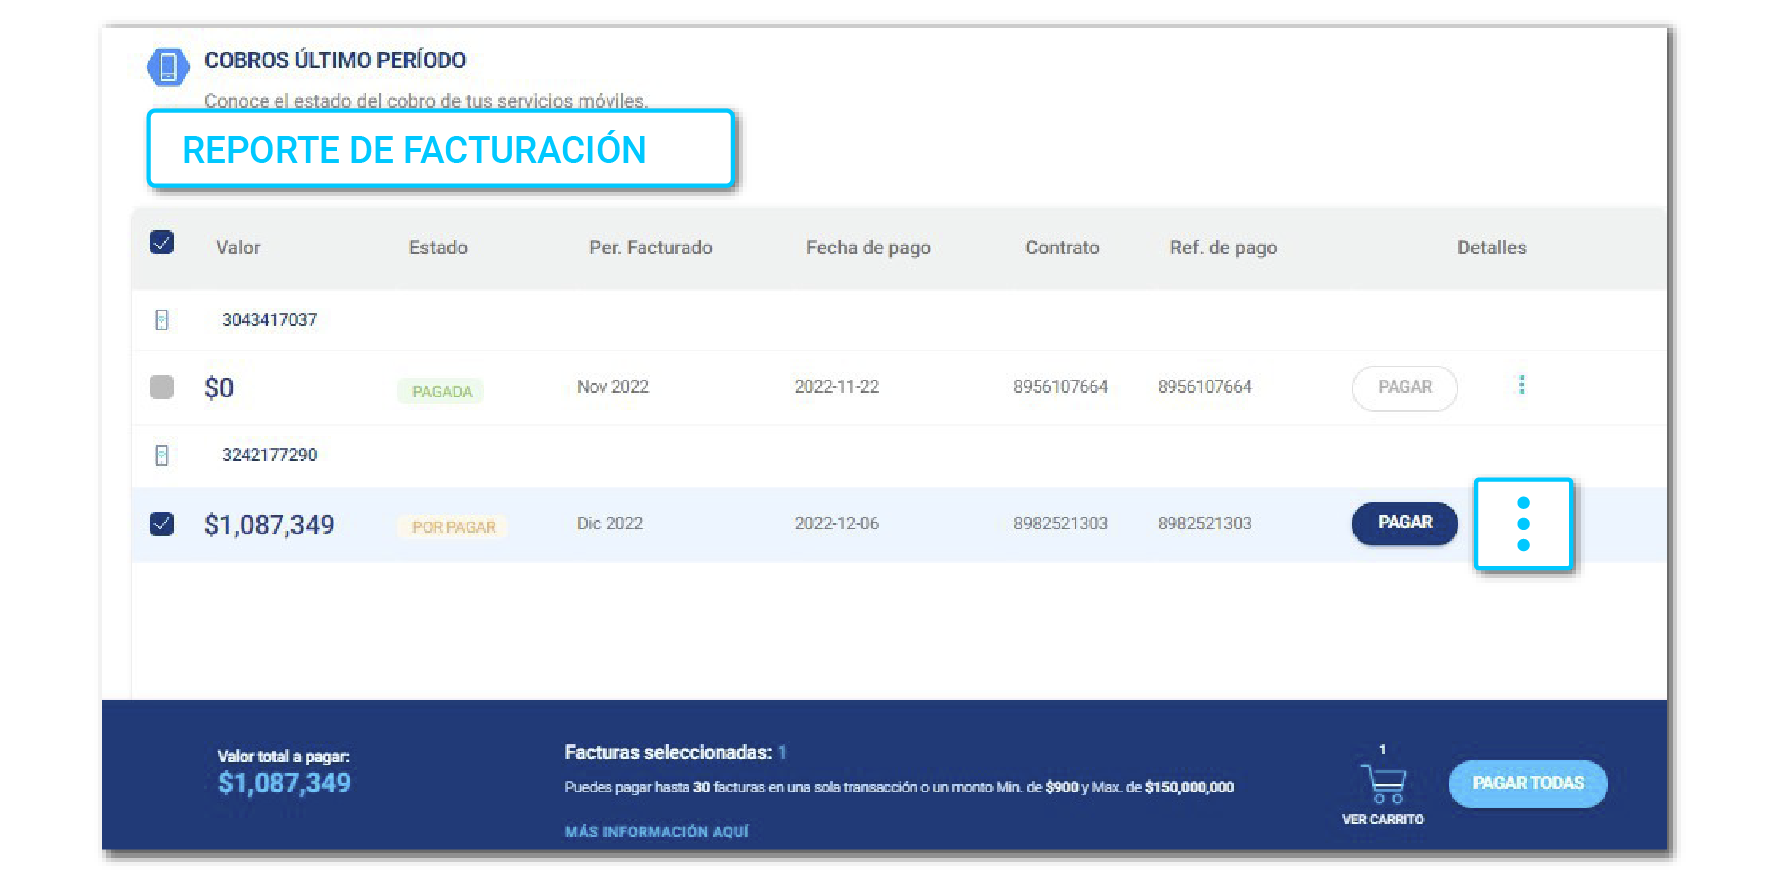Viewport: 1769px width, 878px height.
Task: Click the blue PAGAR button for Dic 2022
Action: pyautogui.click(x=1404, y=523)
